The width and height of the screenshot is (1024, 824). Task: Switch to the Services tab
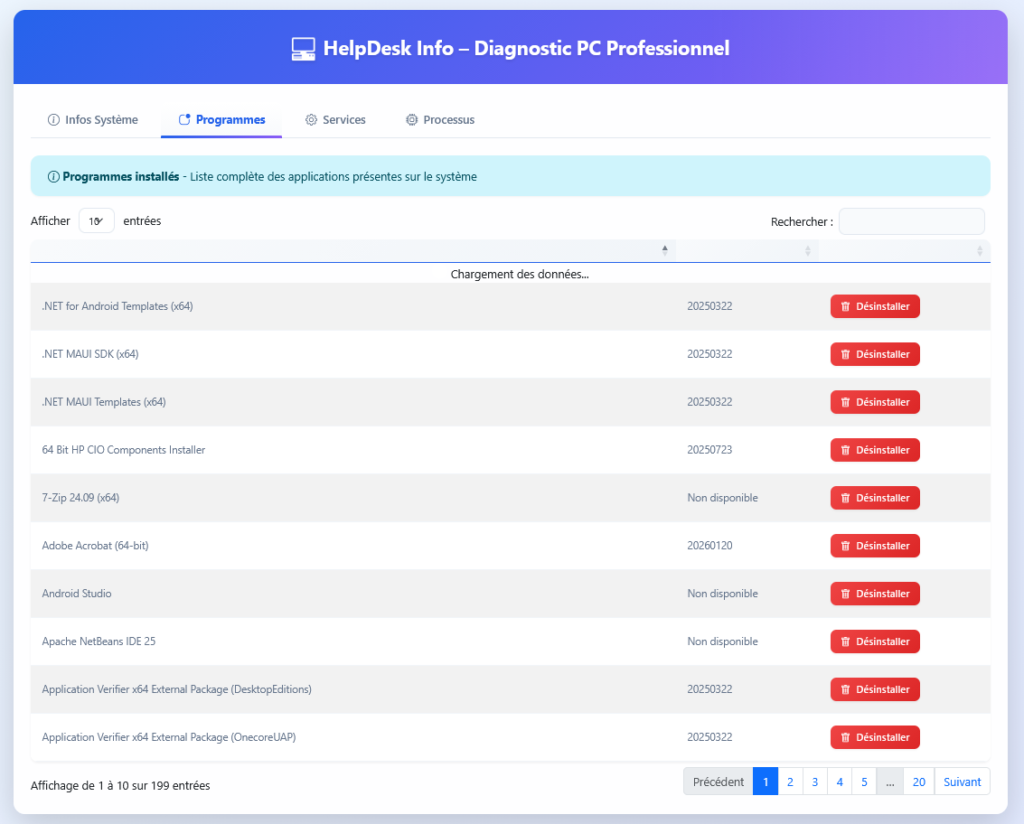coord(335,120)
